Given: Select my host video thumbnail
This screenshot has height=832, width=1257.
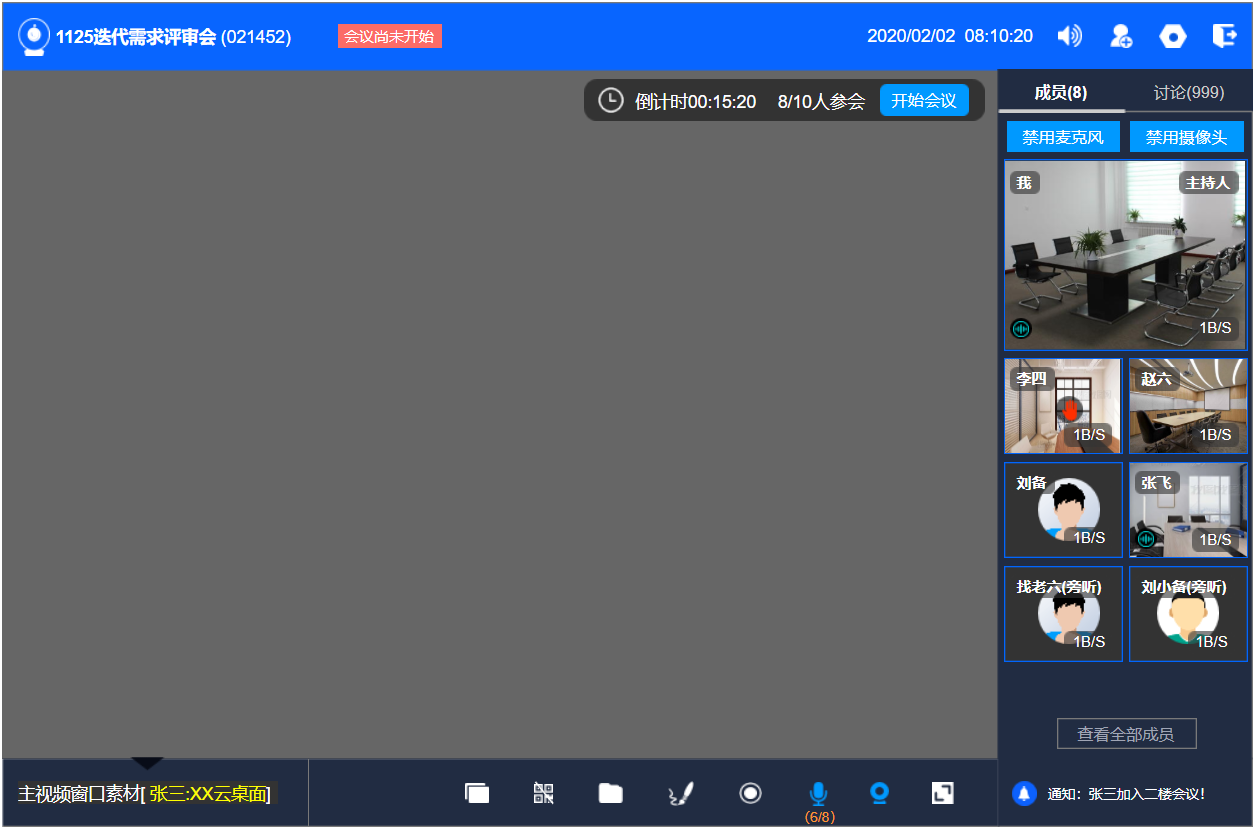Looking at the screenshot, I should (x=1126, y=255).
